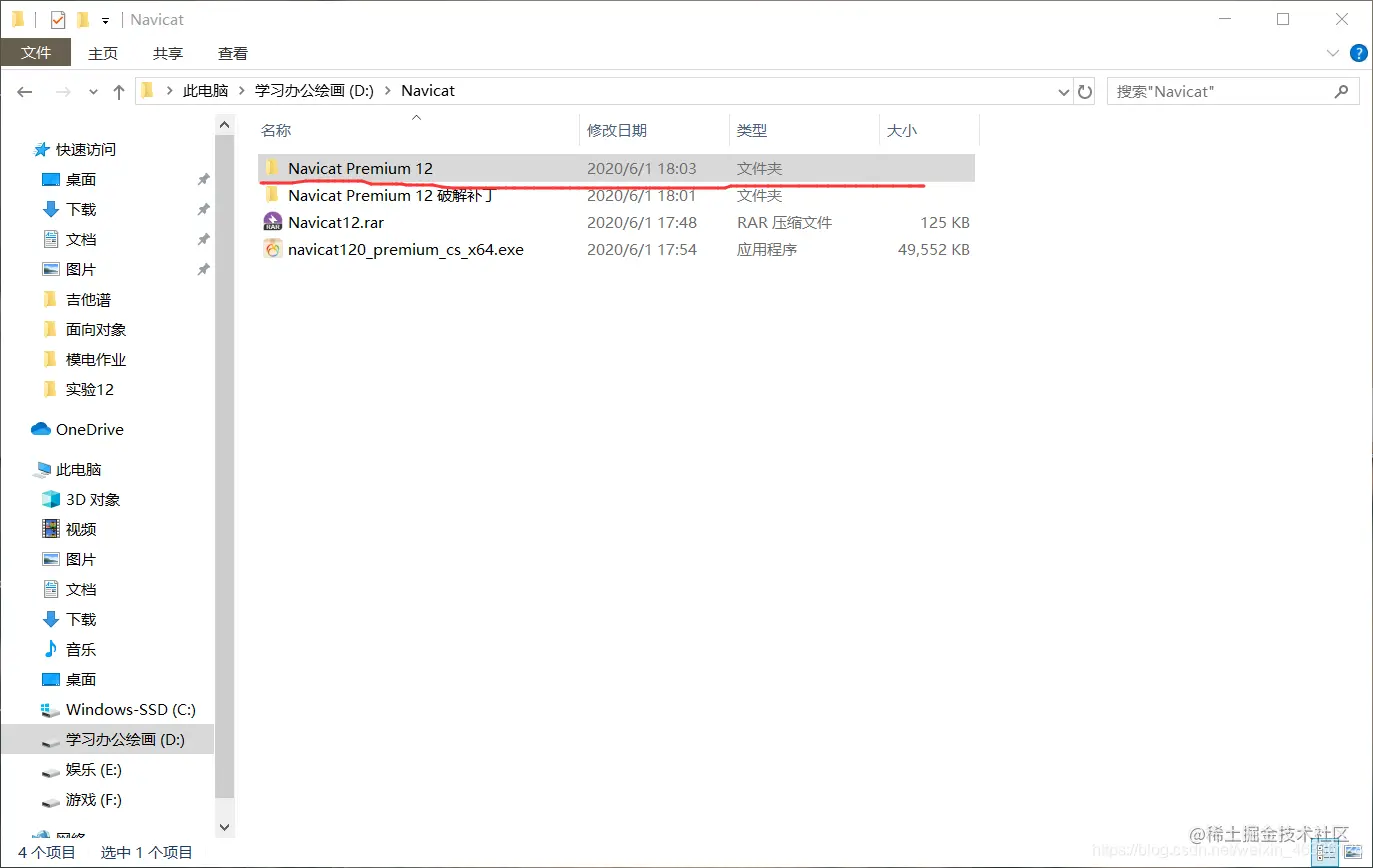The height and width of the screenshot is (868, 1373).
Task: Open the recent locations dropdown arrow
Action: (93, 92)
